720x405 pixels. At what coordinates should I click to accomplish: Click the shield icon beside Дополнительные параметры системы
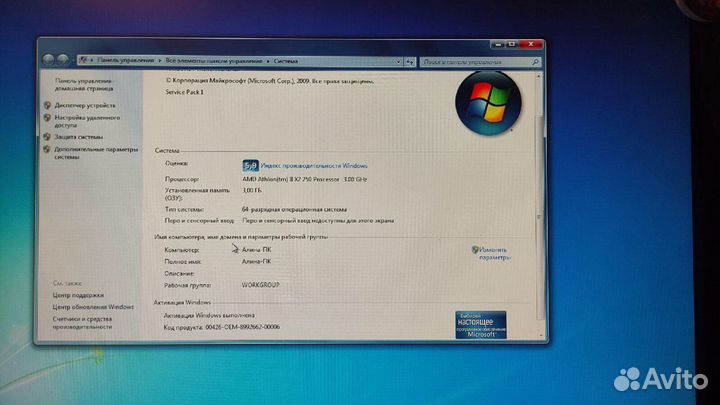pos(48,149)
